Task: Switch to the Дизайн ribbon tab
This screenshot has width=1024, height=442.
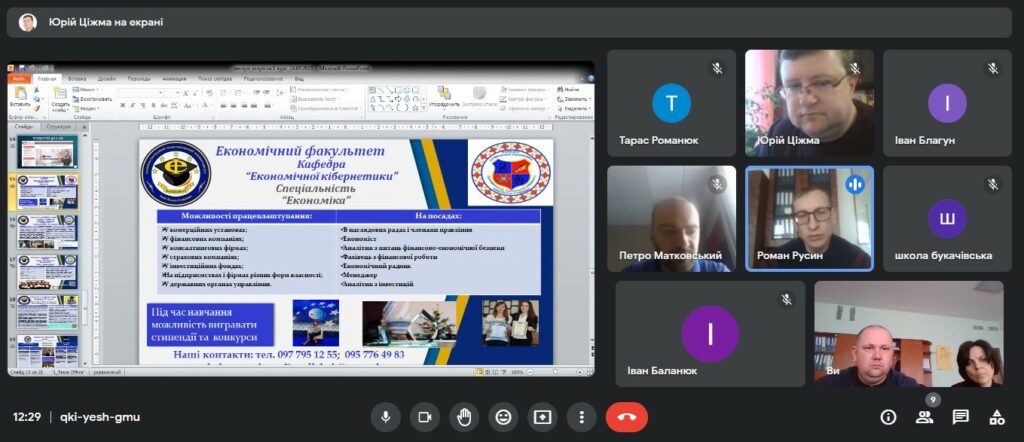Action: pyautogui.click(x=107, y=78)
